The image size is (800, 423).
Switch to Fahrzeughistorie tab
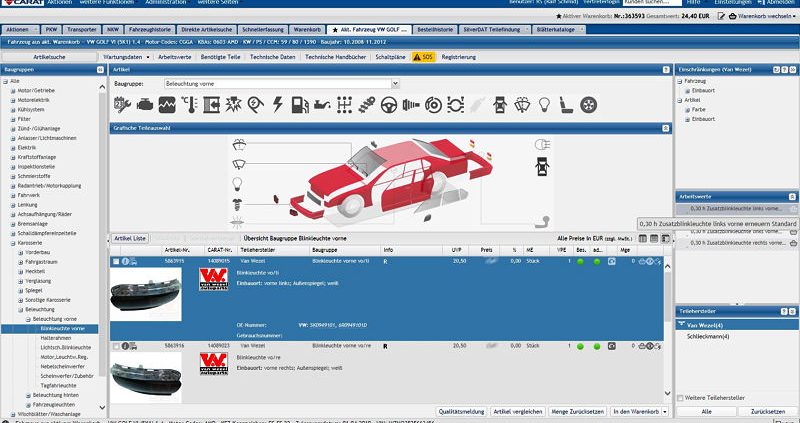coord(149,30)
